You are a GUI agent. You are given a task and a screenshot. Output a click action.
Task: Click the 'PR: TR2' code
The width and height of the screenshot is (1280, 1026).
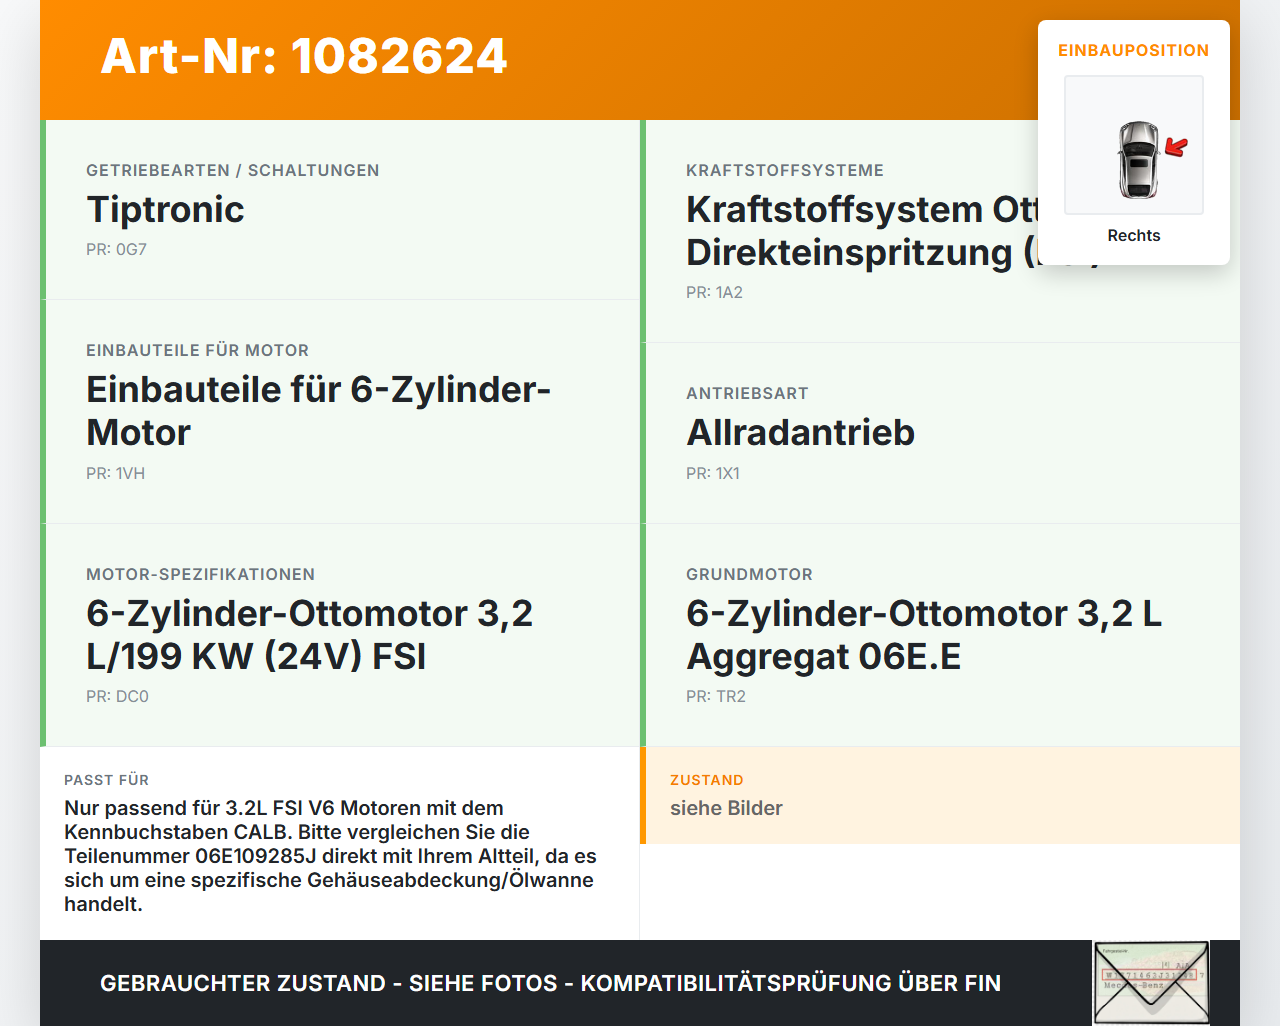tap(716, 696)
